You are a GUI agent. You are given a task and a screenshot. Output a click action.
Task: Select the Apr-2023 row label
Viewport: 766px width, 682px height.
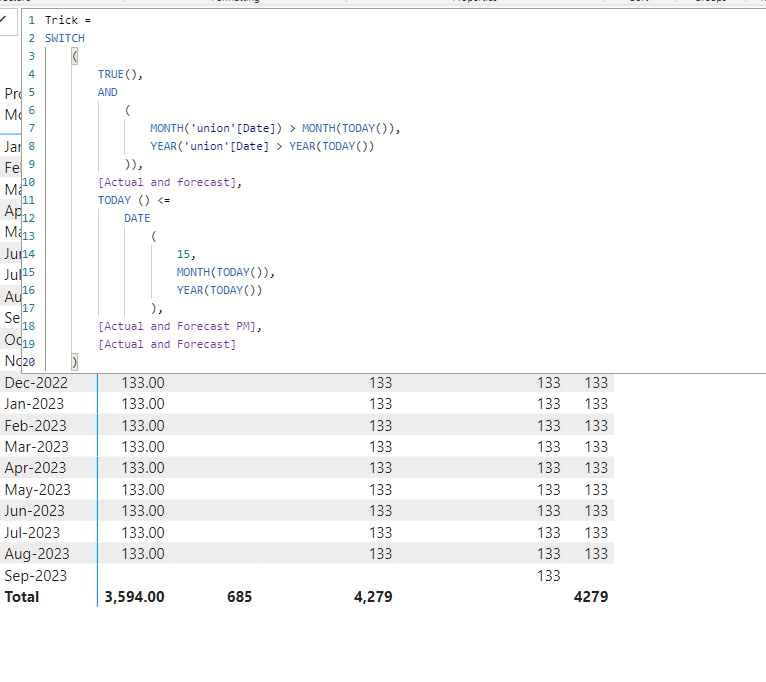35,468
